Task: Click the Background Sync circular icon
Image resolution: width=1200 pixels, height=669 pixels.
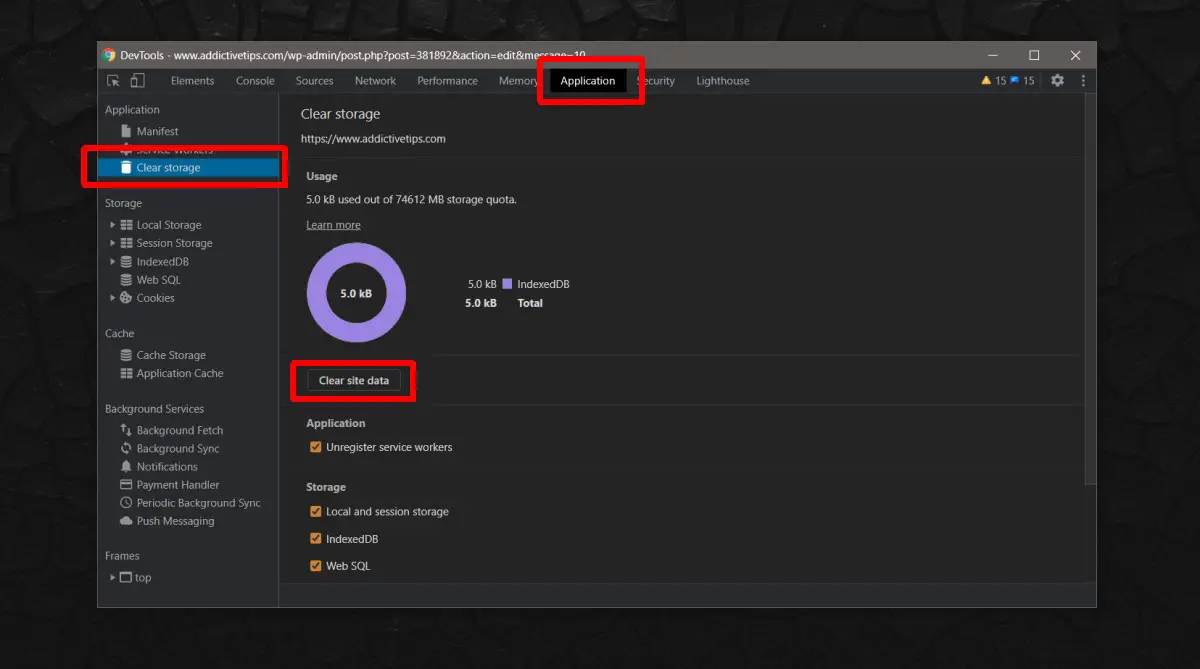Action: [x=126, y=448]
